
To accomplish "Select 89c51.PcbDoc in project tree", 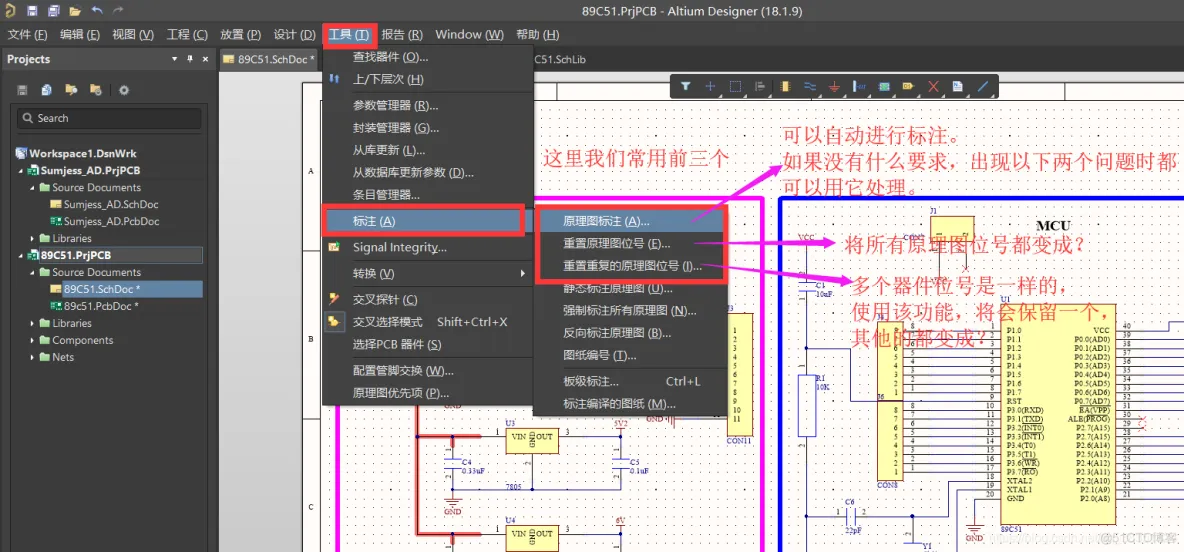I will click(101, 306).
